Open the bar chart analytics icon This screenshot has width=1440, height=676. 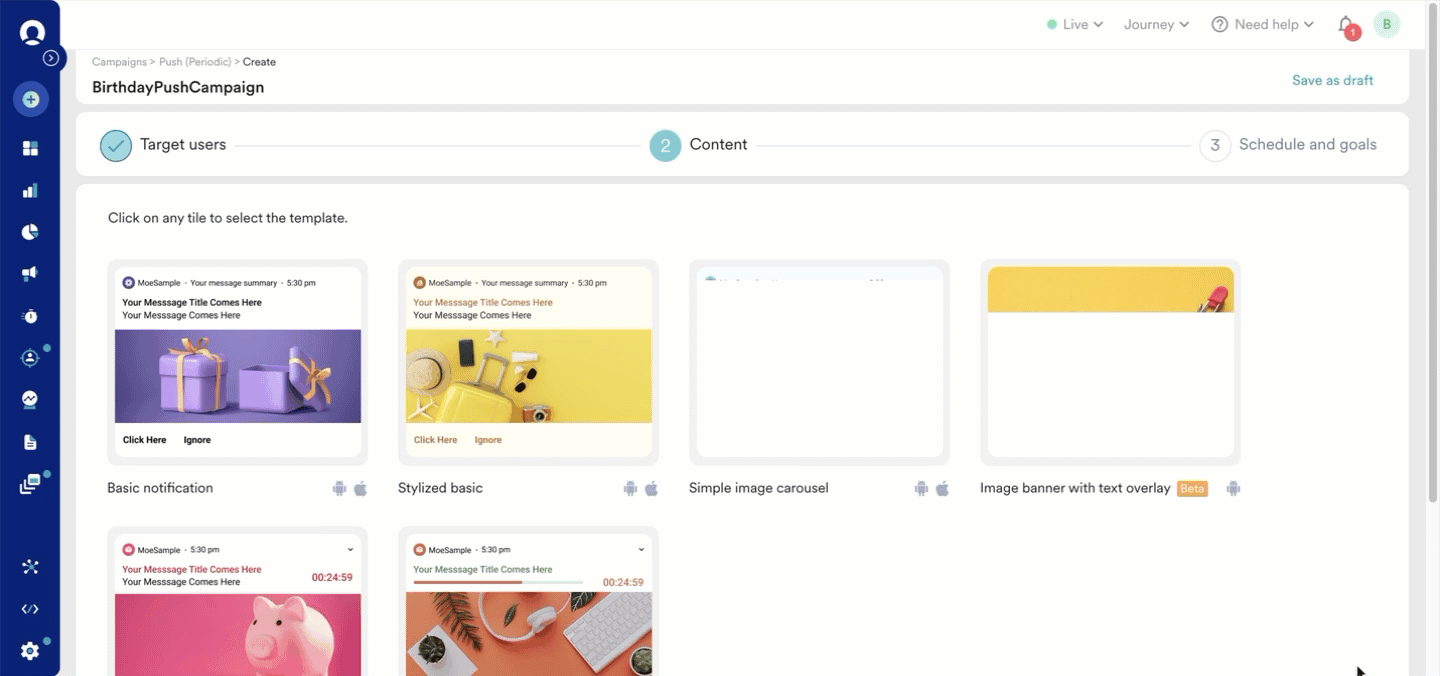(x=30, y=190)
